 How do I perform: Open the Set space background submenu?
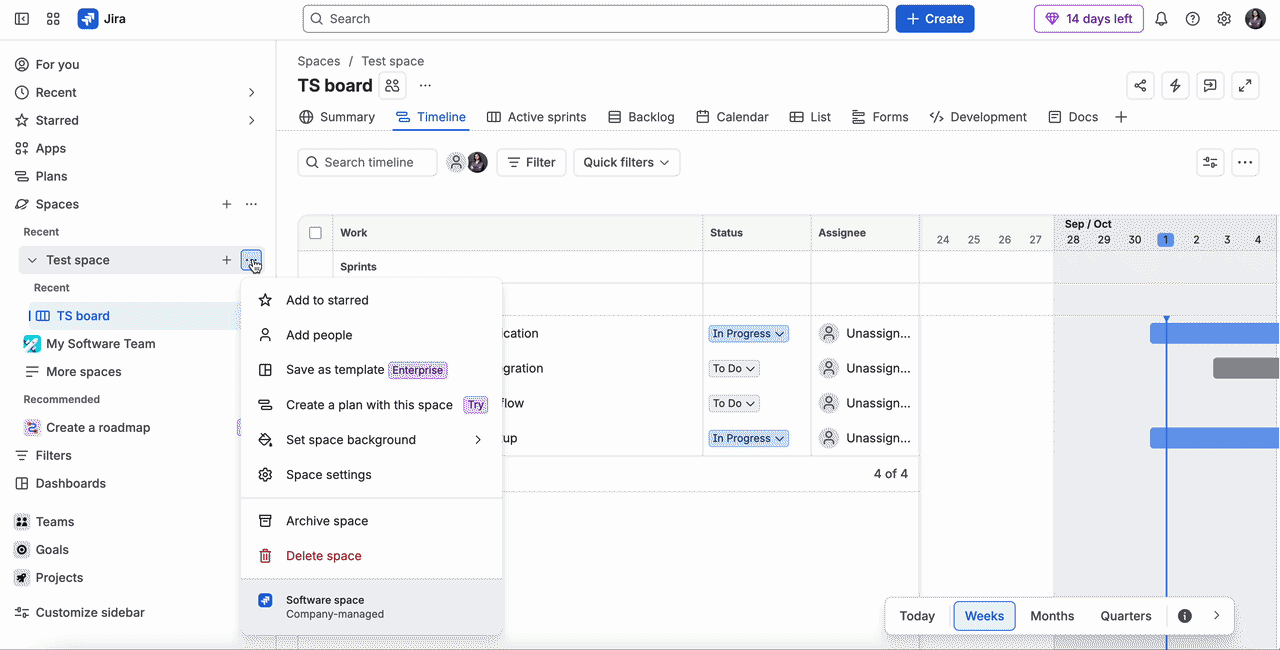click(x=372, y=440)
